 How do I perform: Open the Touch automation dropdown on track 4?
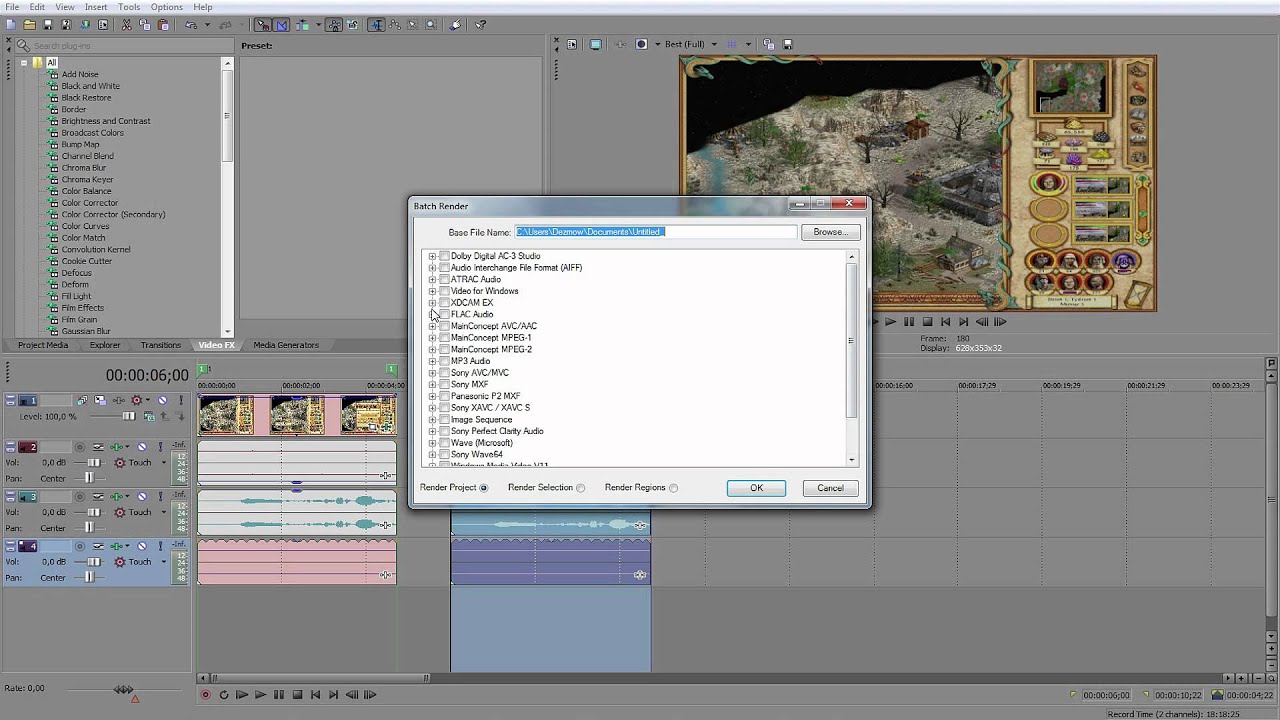(164, 562)
